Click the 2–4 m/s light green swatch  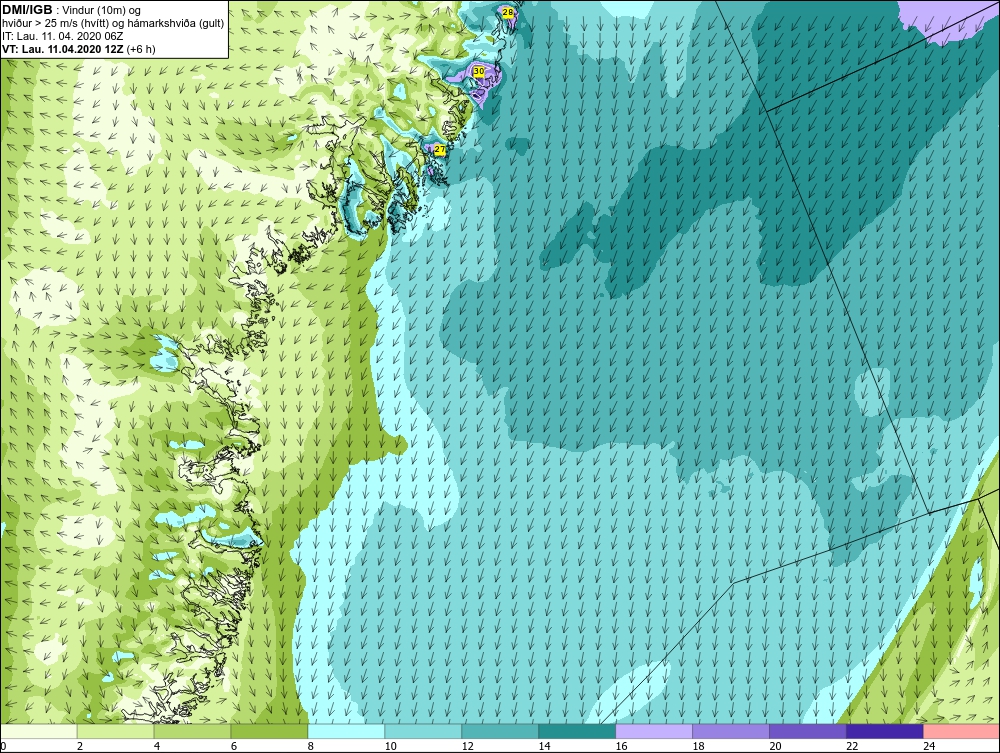point(115,731)
